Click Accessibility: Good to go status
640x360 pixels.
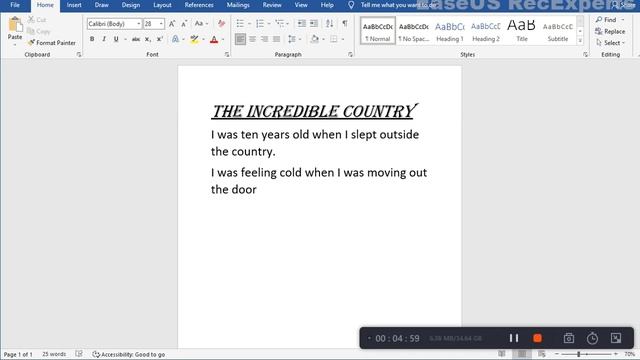point(129,354)
